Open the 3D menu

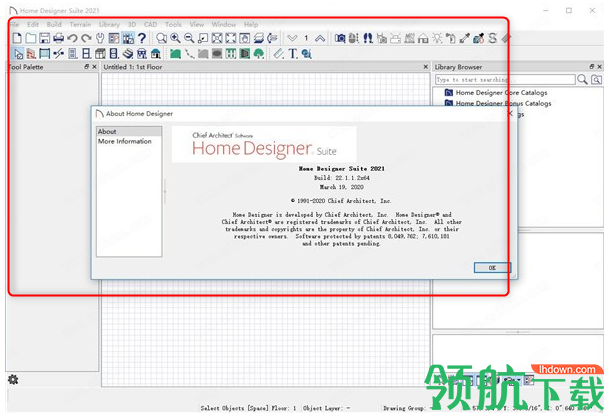click(132, 24)
